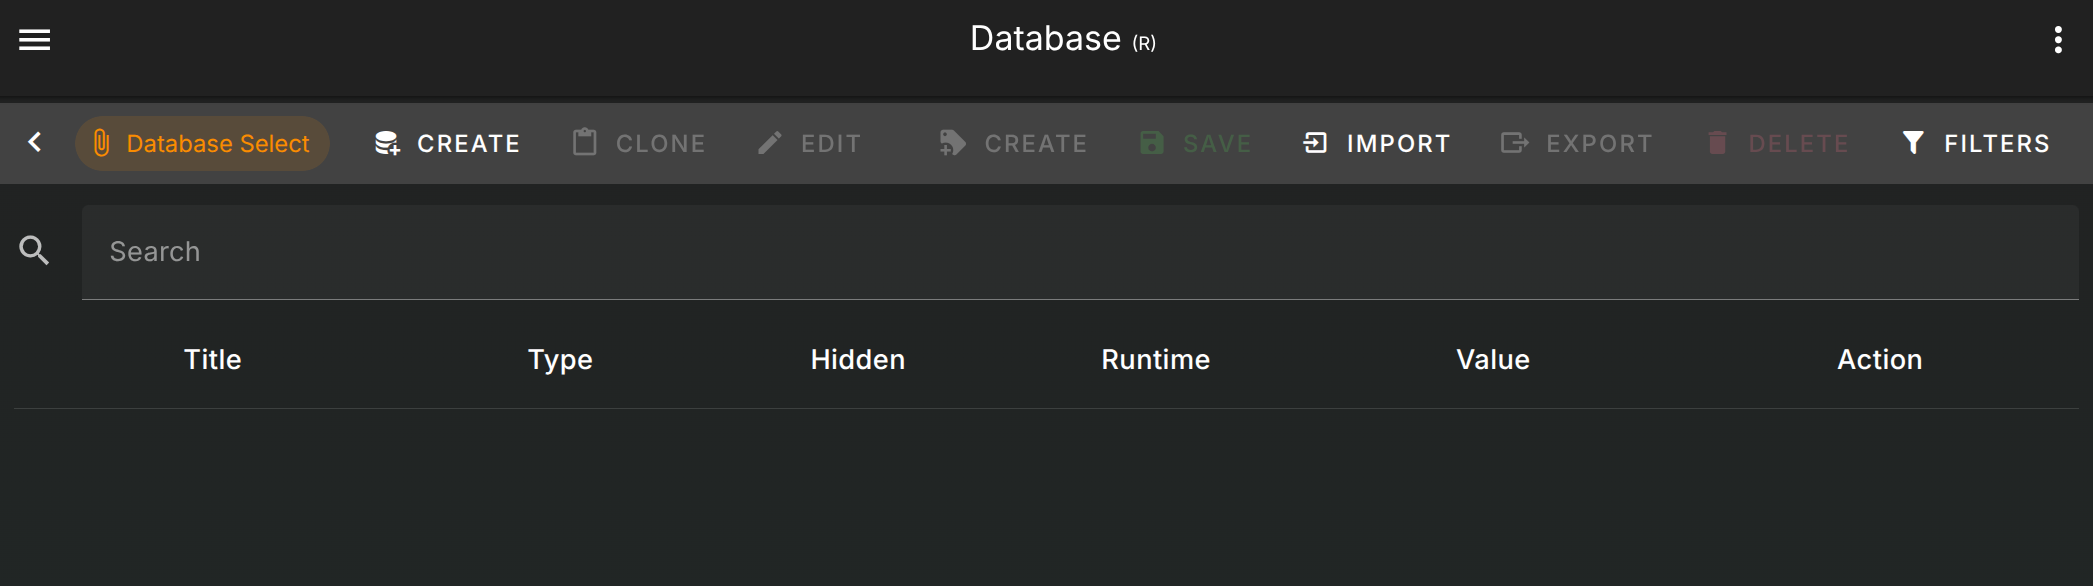Sort by the Type column header
Screen dimensions: 2093x586
coord(560,360)
